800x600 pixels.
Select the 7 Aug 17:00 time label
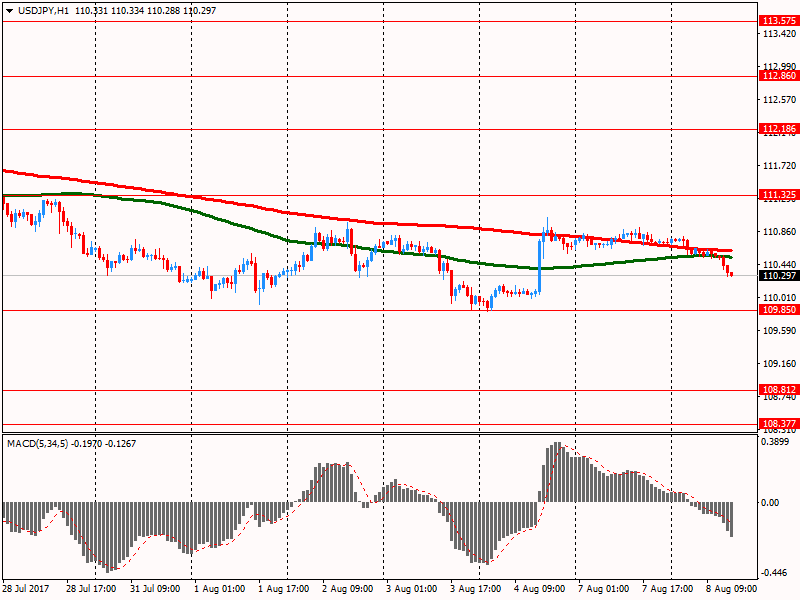pyautogui.click(x=667, y=589)
